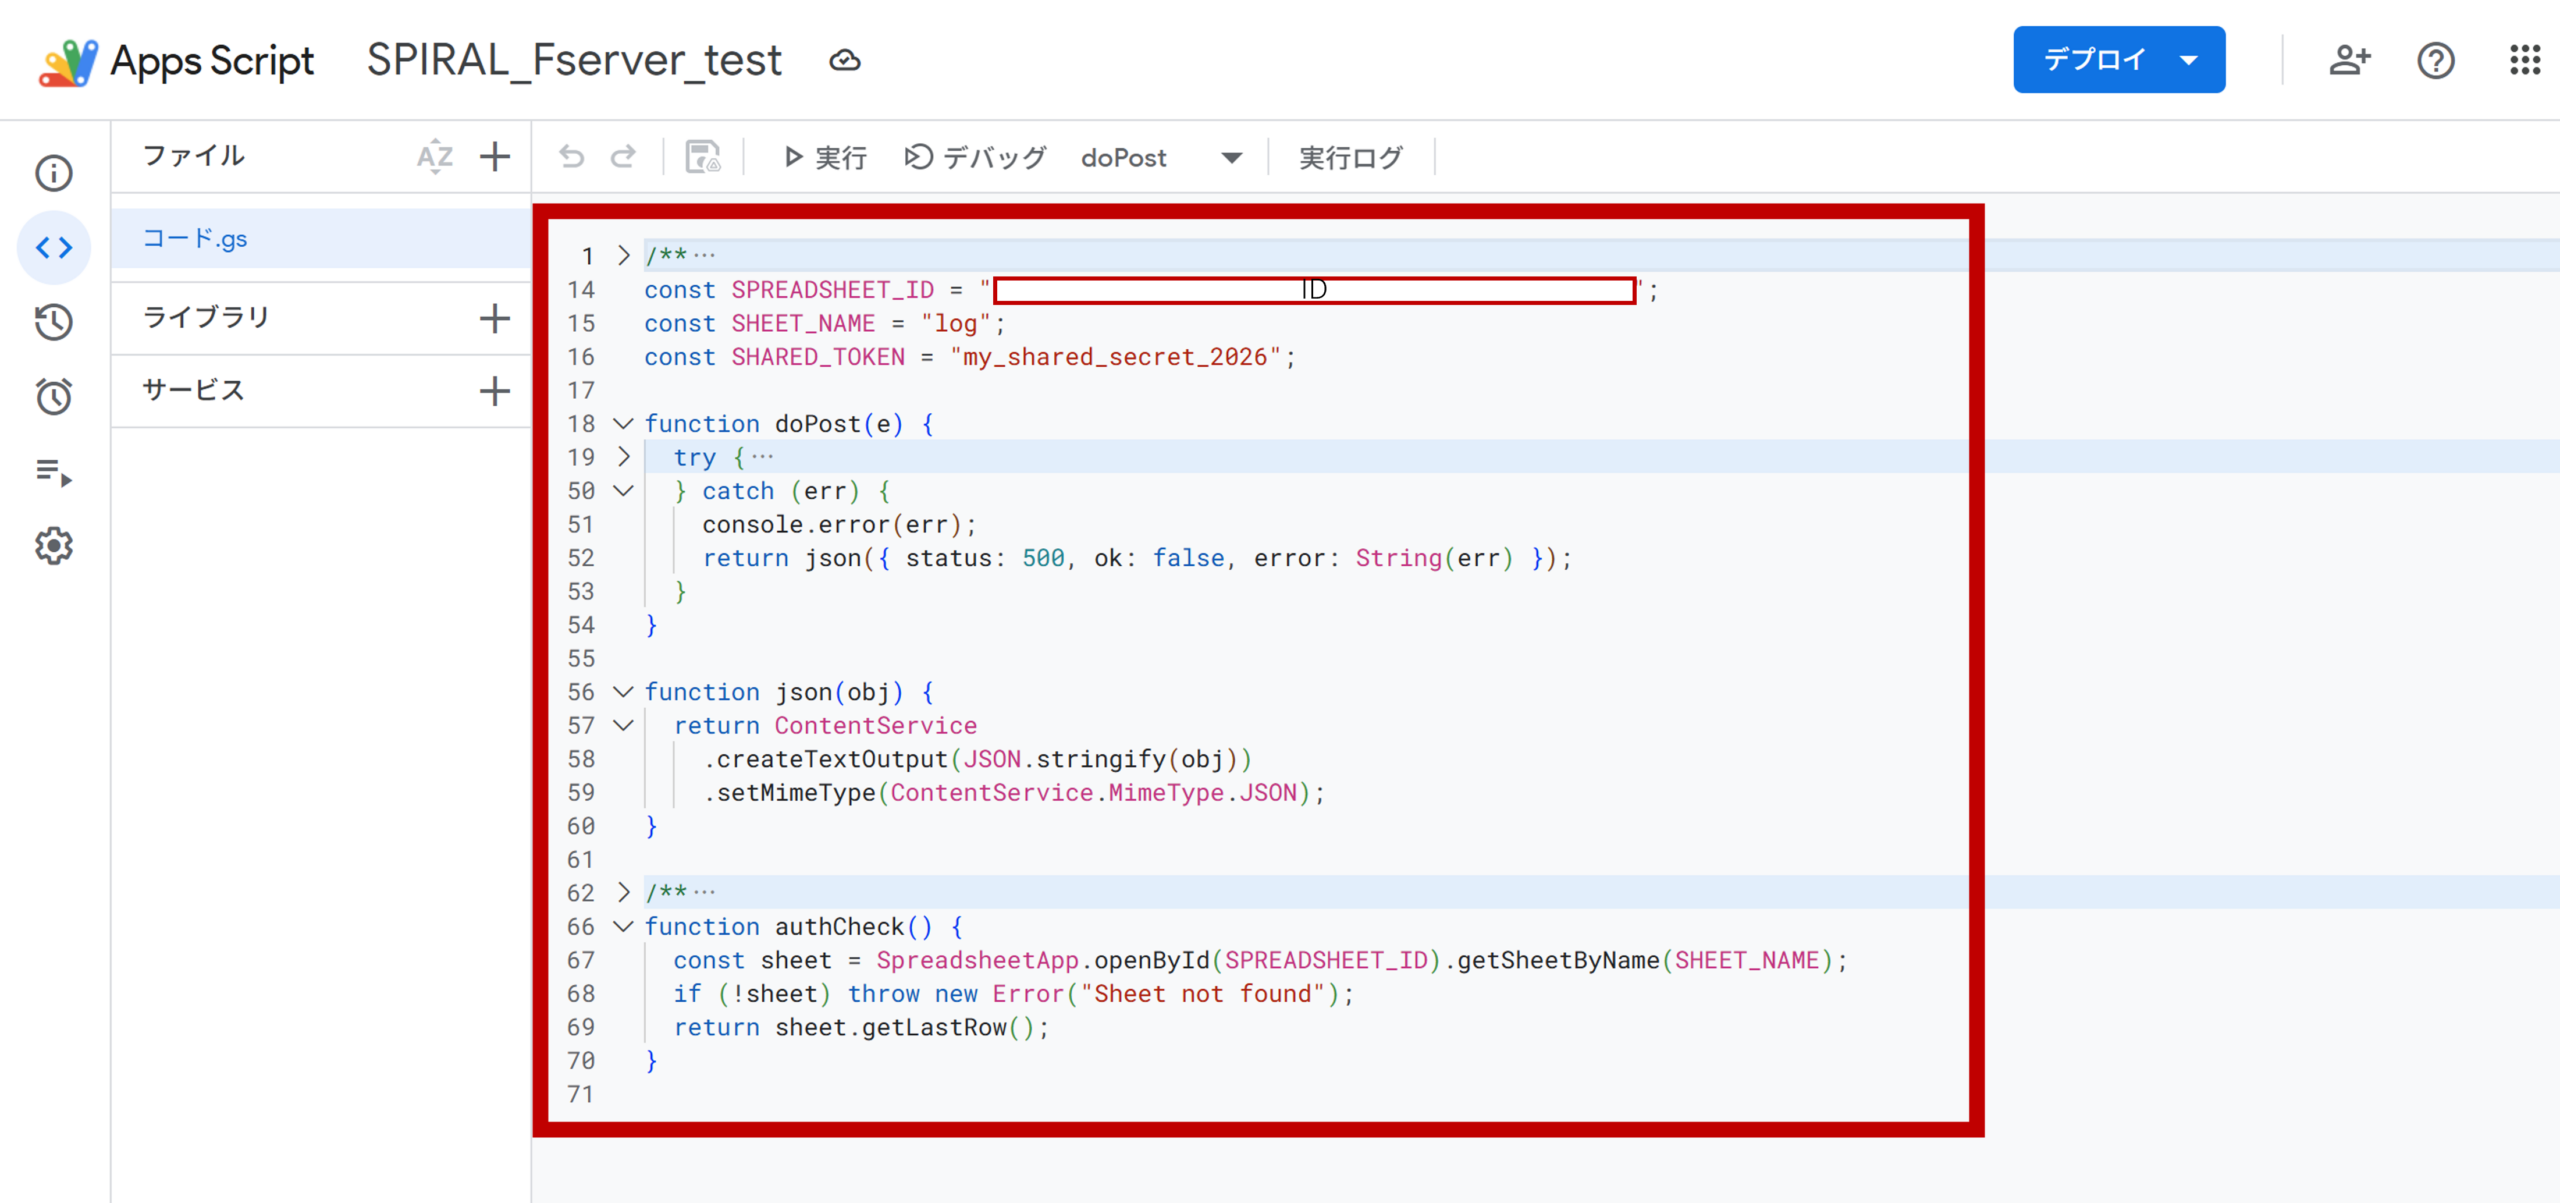Click the project title SPIRAL_Fserver_test
The height and width of the screenshot is (1203, 2560).
574,60
